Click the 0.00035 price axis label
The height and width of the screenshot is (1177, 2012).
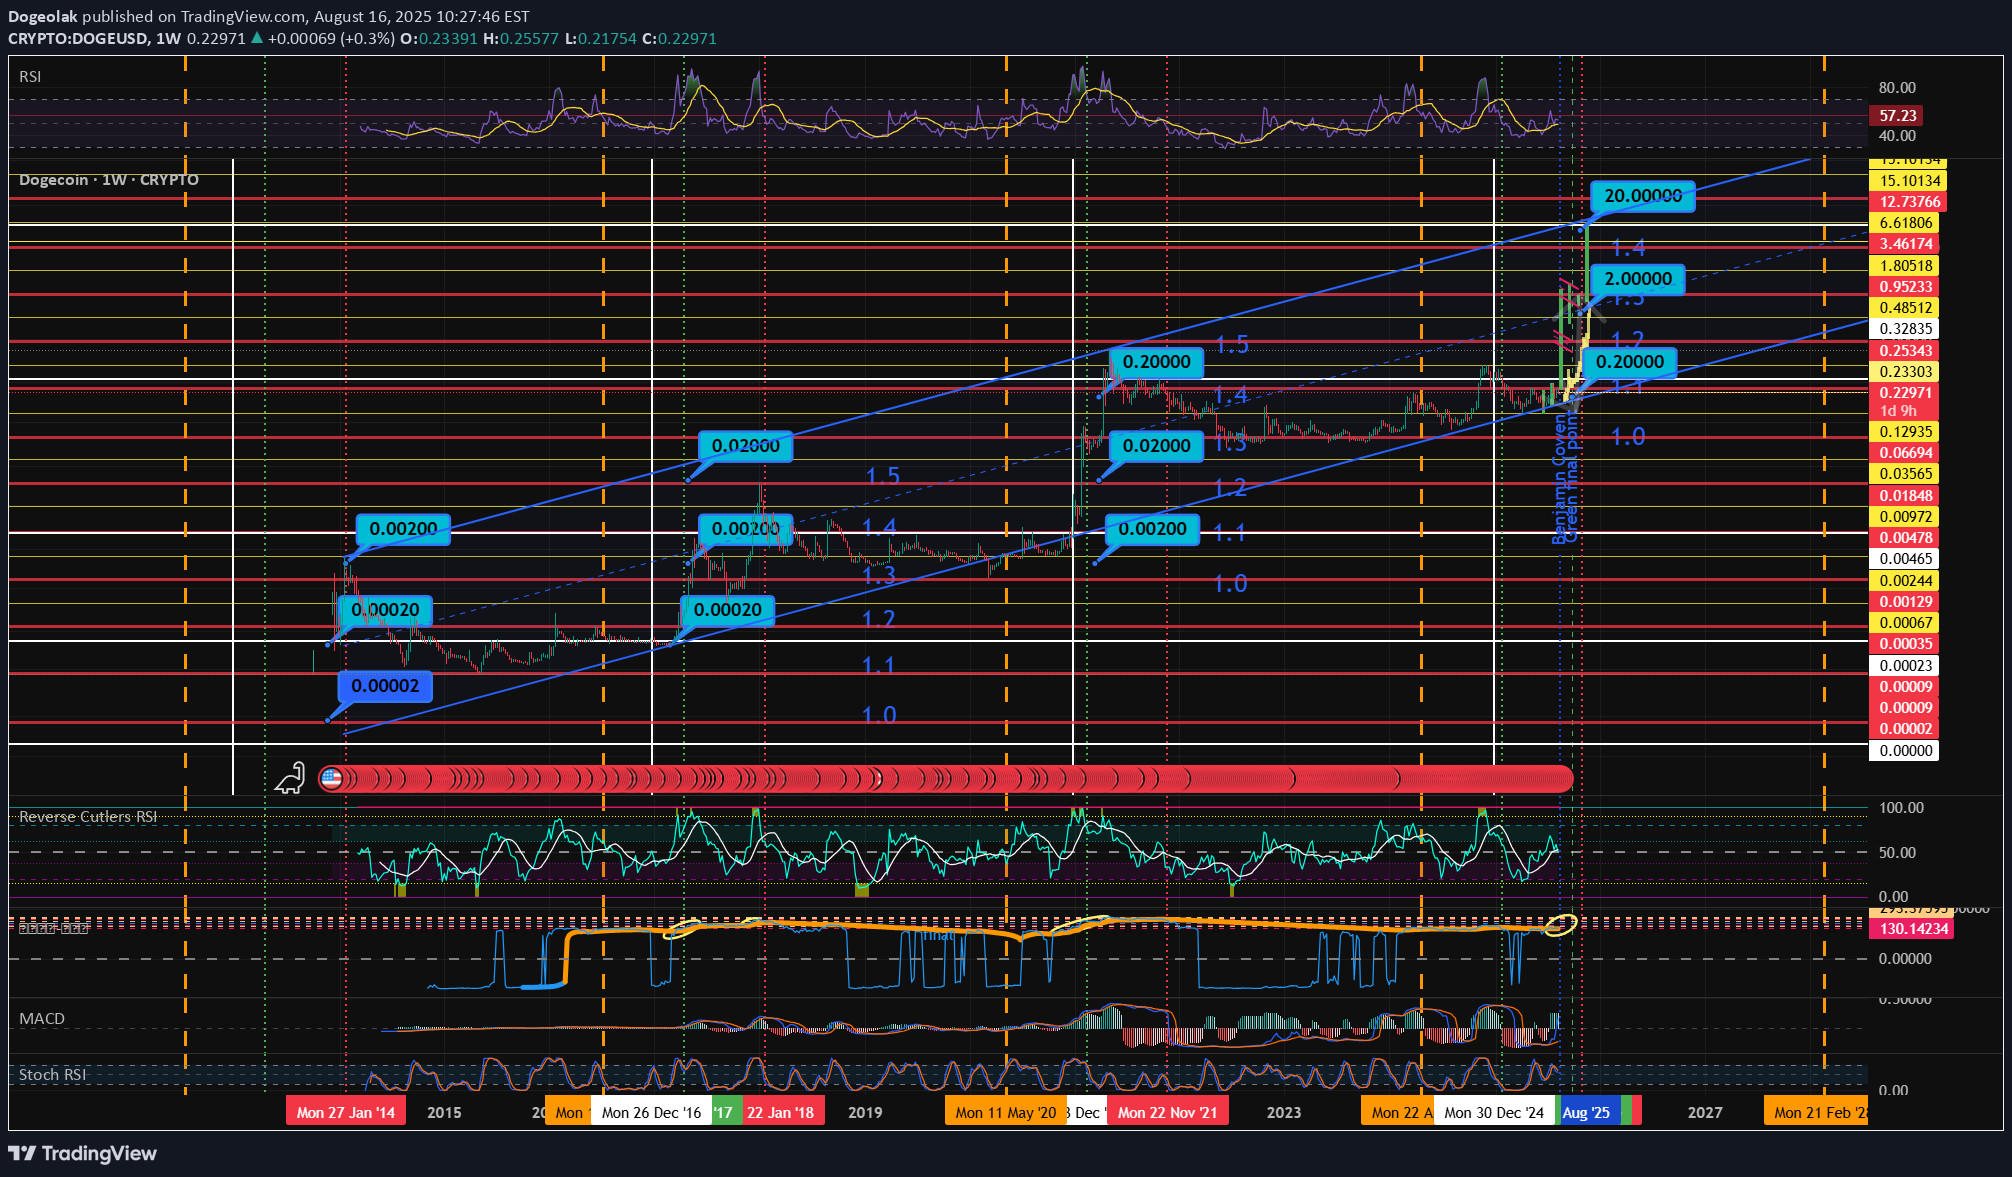coord(1904,644)
